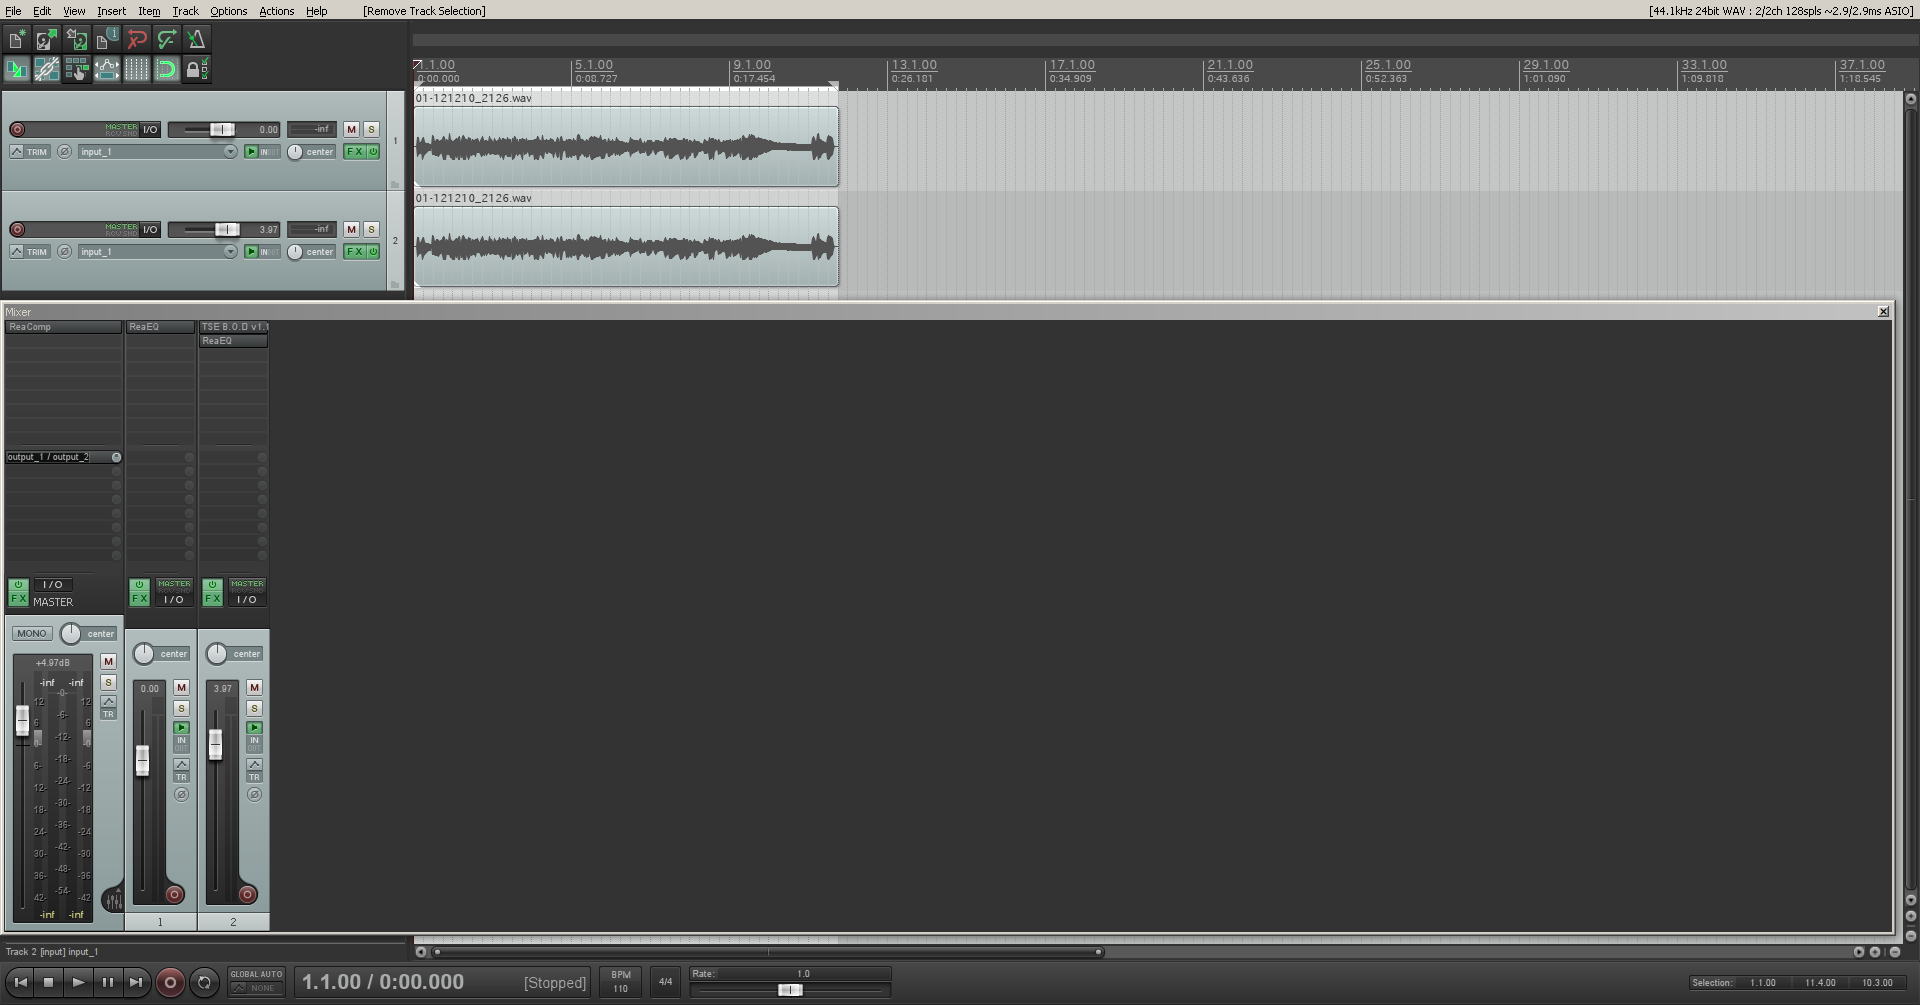Screen dimensions: 1920x1005
Task: Click the playback Rate slider handle
Action: click(789, 990)
